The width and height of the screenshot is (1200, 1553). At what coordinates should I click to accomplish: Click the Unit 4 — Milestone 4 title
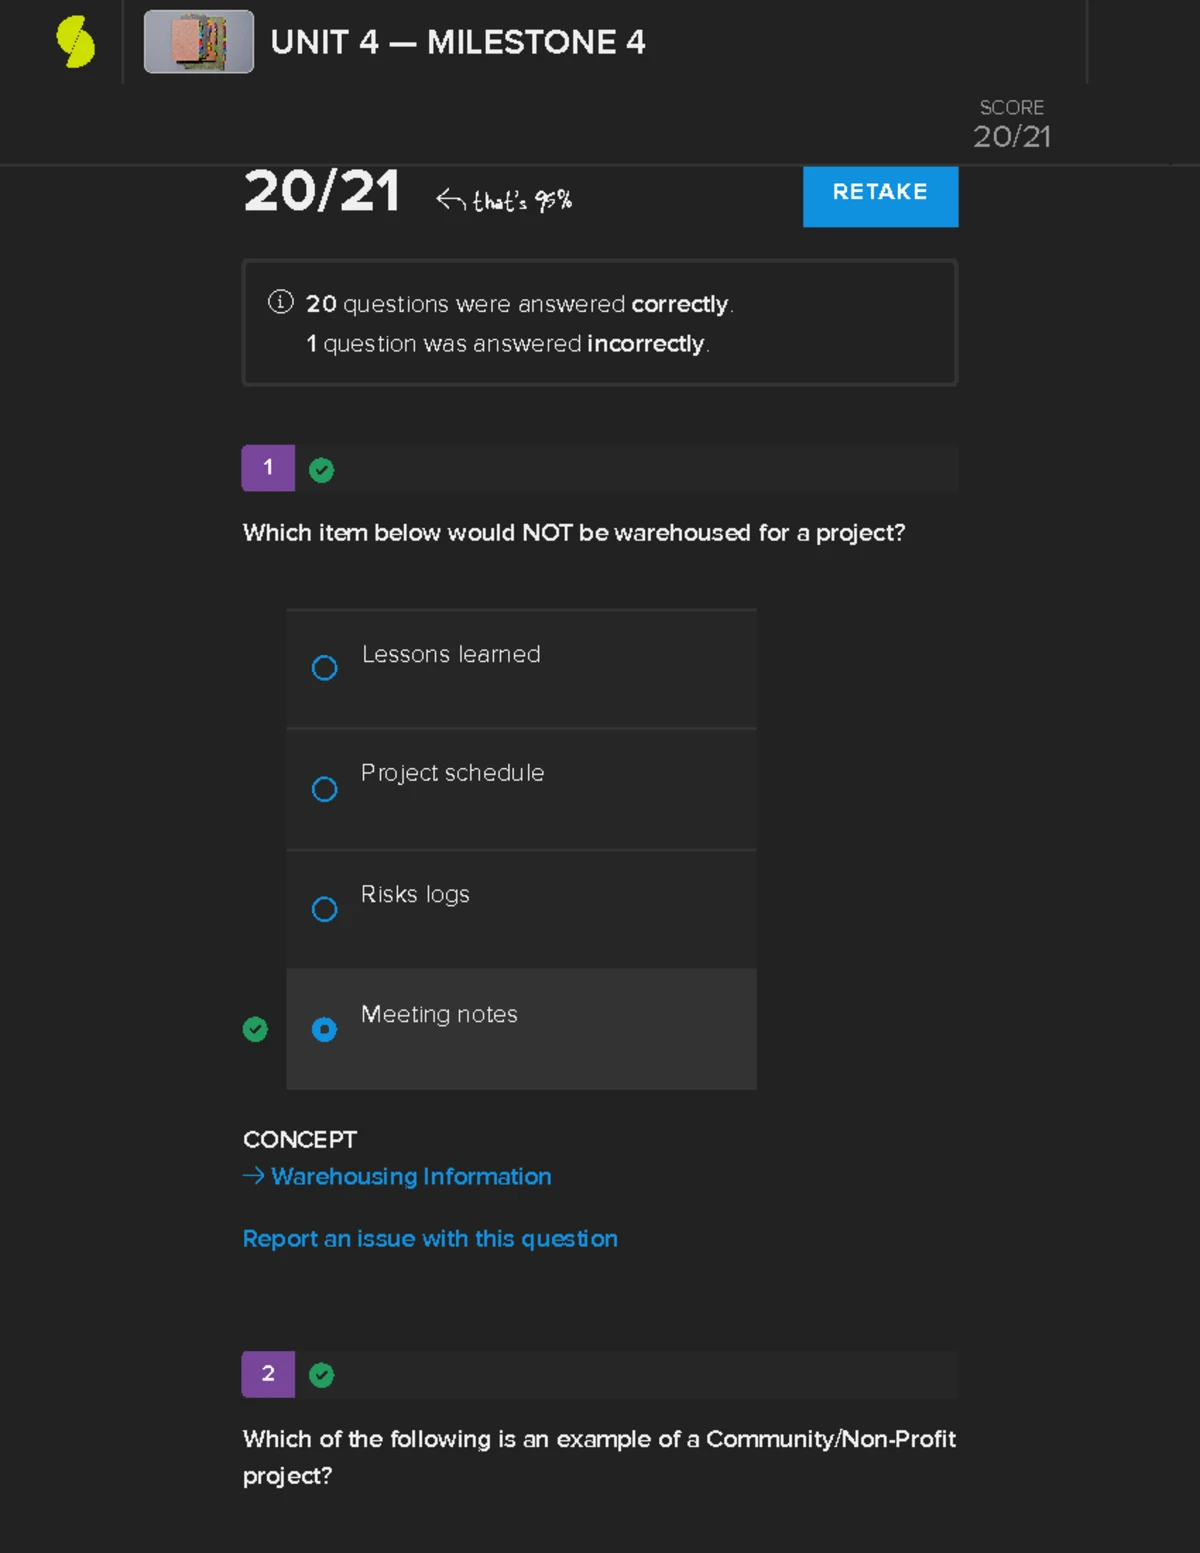(458, 42)
